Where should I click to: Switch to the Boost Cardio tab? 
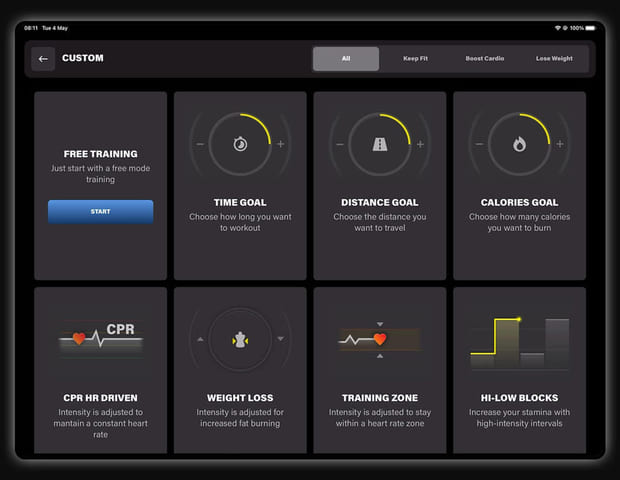tap(485, 59)
